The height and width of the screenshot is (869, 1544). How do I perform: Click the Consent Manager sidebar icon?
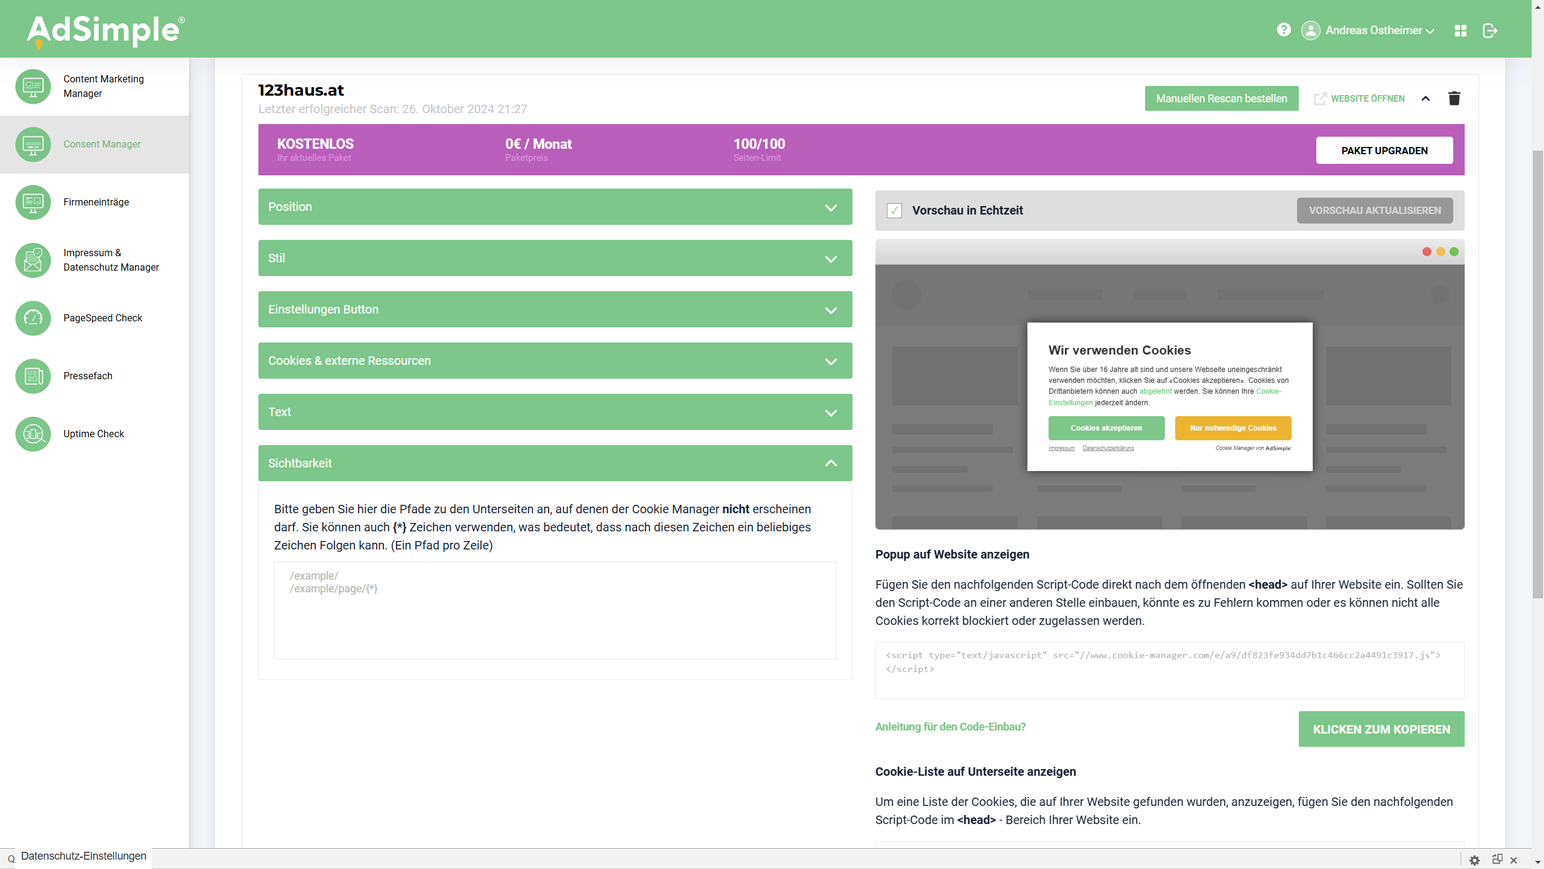pos(33,144)
